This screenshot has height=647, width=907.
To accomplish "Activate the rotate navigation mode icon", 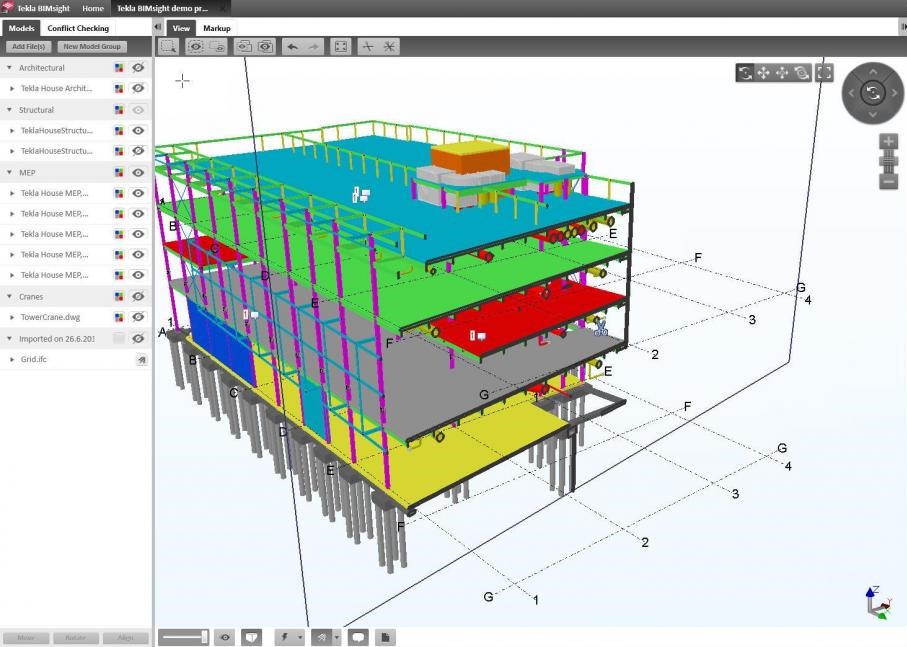I will click(x=745, y=73).
